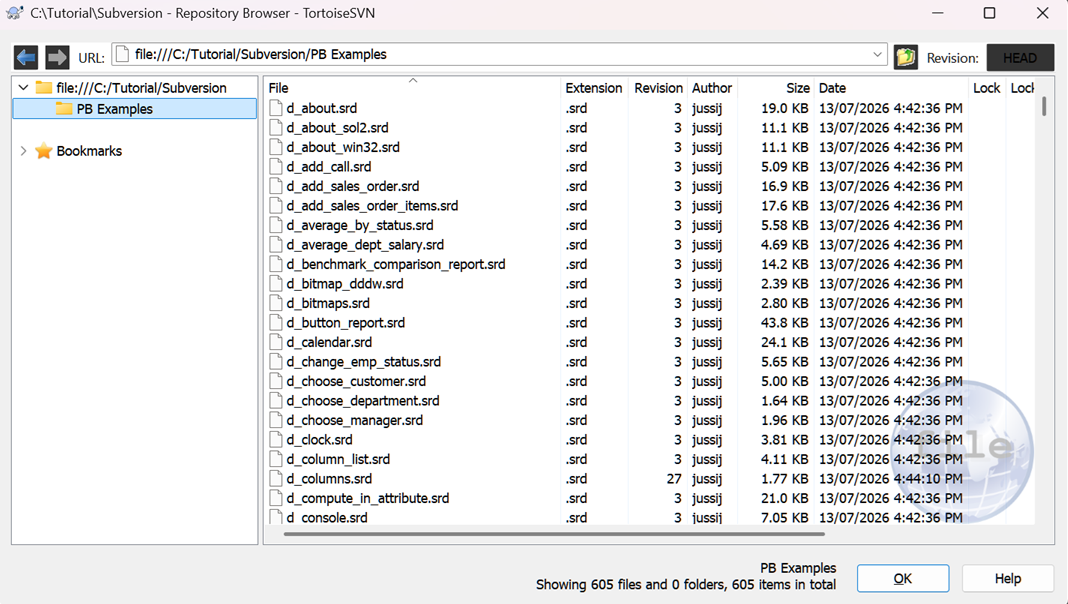Expand the Bookmarks tree node

point(23,150)
